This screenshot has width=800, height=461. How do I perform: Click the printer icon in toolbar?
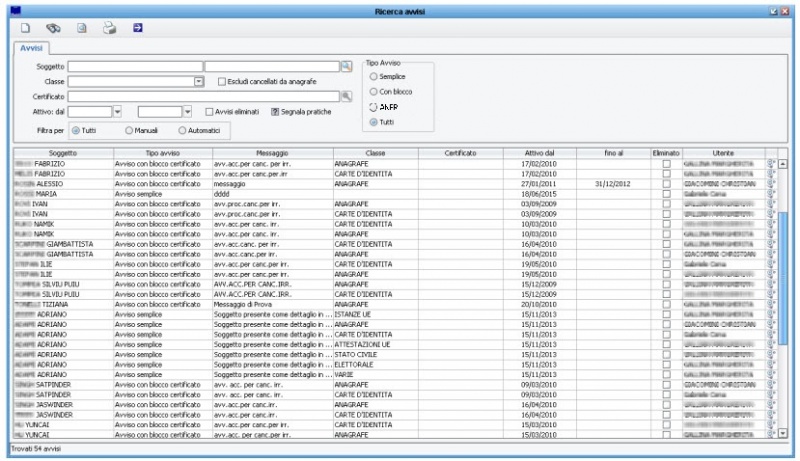tap(110, 28)
